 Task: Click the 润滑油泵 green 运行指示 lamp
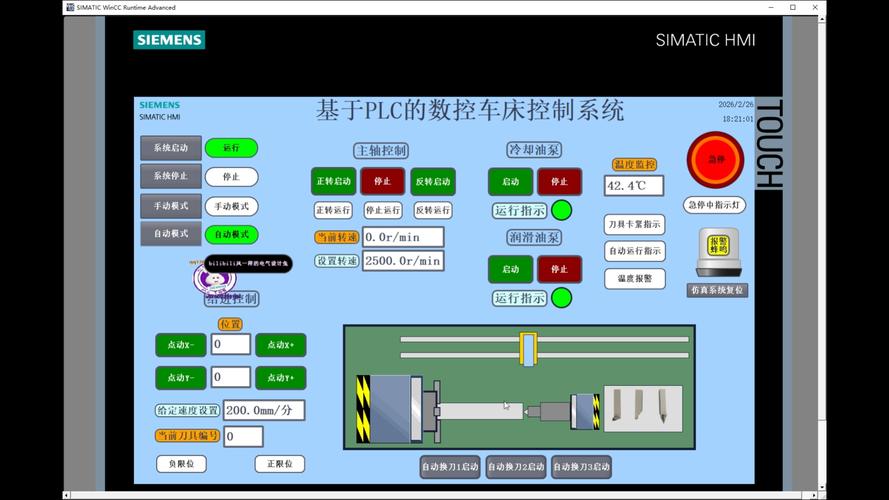[x=561, y=298]
